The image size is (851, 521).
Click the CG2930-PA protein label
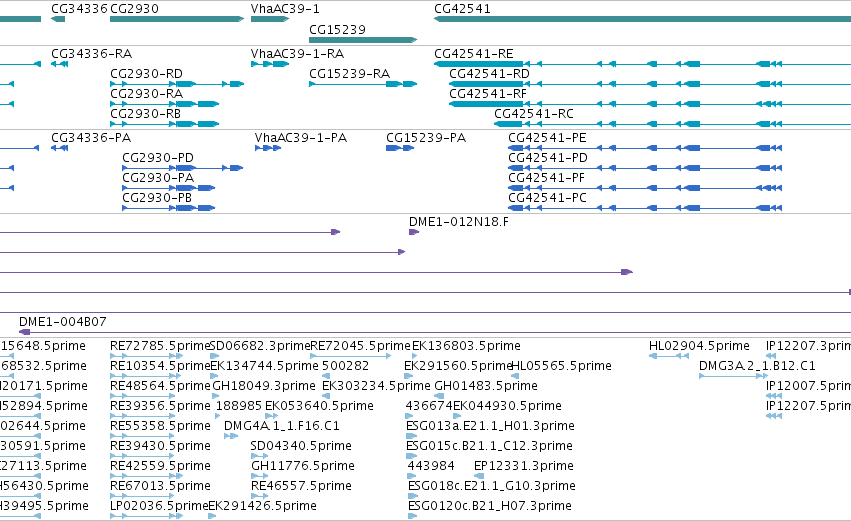158,177
